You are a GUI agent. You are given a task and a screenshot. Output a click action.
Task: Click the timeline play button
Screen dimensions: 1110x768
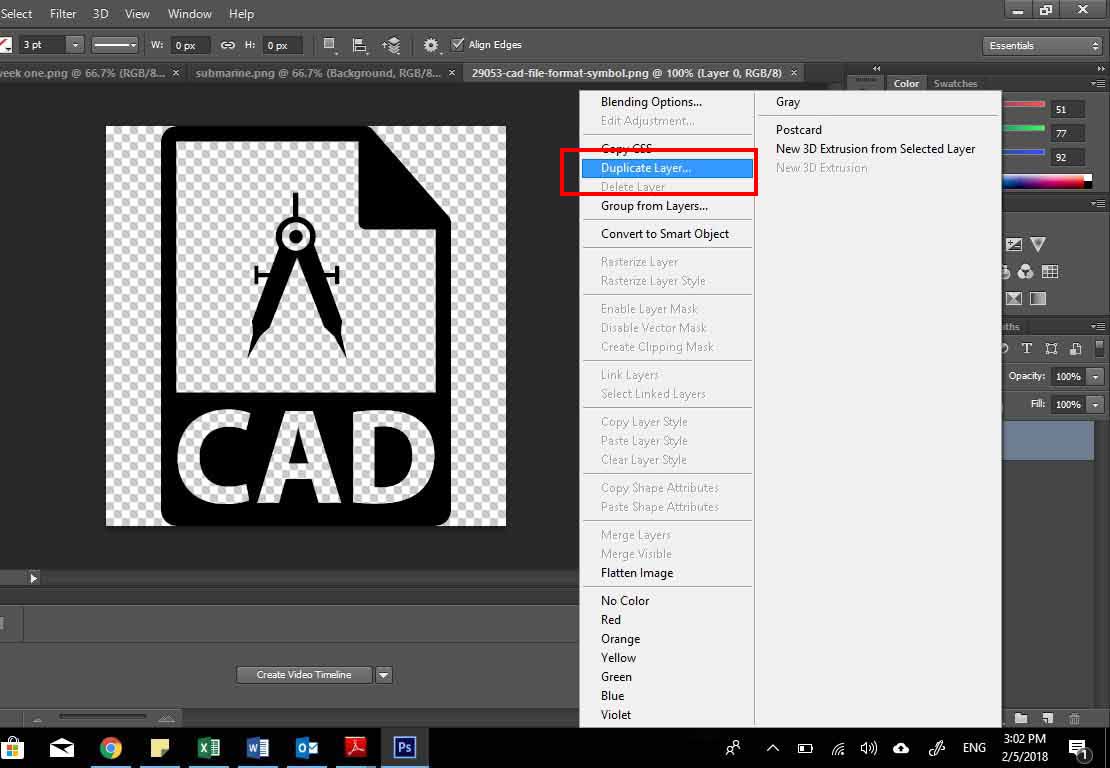(33, 578)
